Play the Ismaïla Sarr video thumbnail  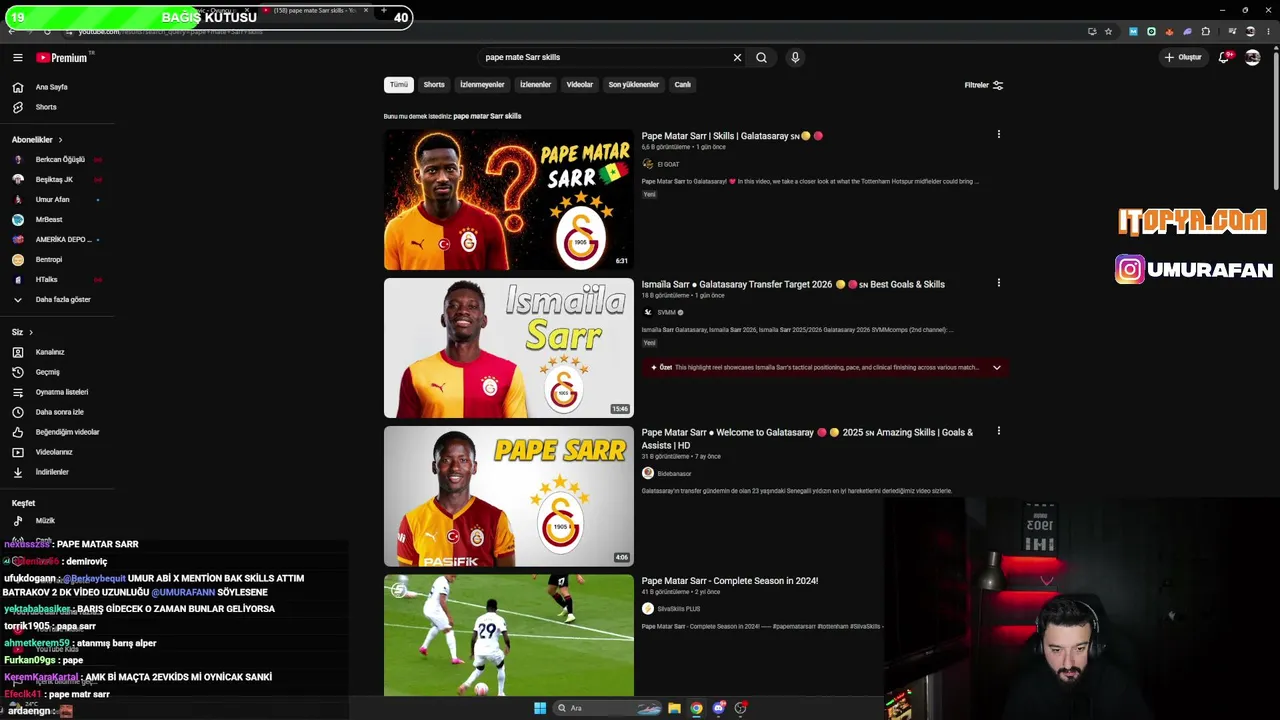[509, 348]
